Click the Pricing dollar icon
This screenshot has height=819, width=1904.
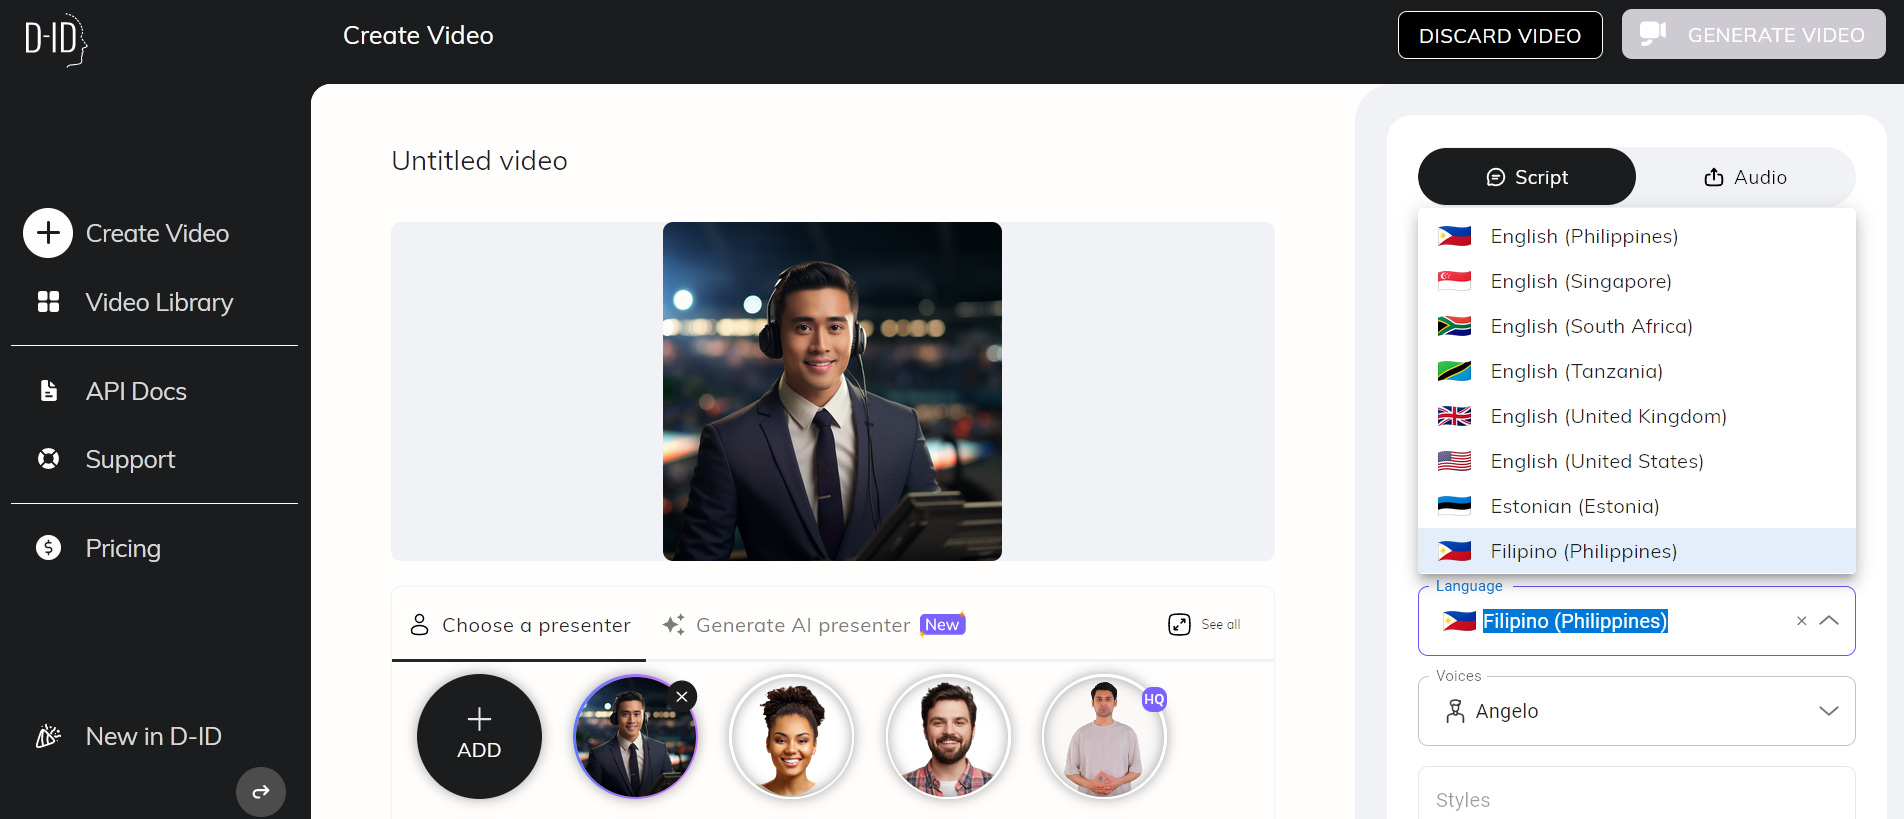(x=48, y=548)
